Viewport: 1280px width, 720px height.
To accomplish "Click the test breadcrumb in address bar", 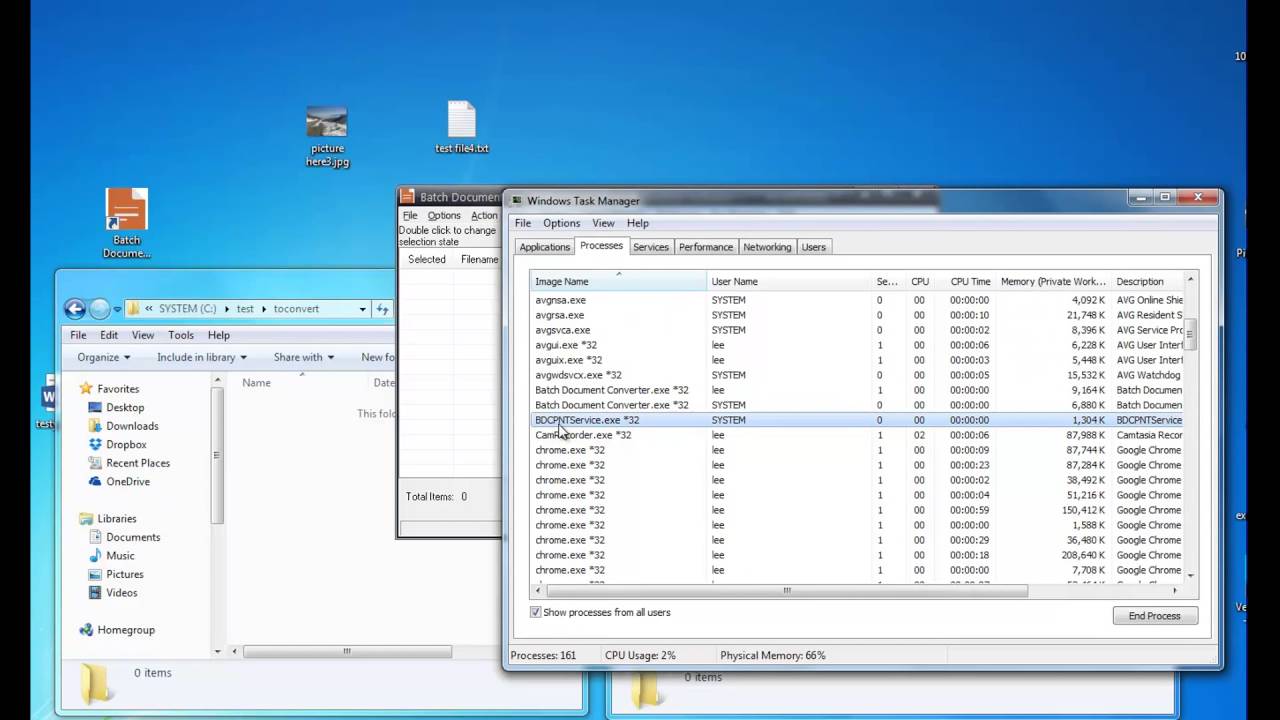I will click(245, 309).
